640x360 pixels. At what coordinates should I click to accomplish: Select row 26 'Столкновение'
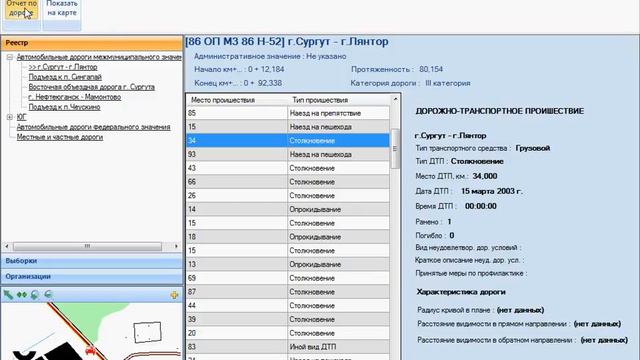288,196
